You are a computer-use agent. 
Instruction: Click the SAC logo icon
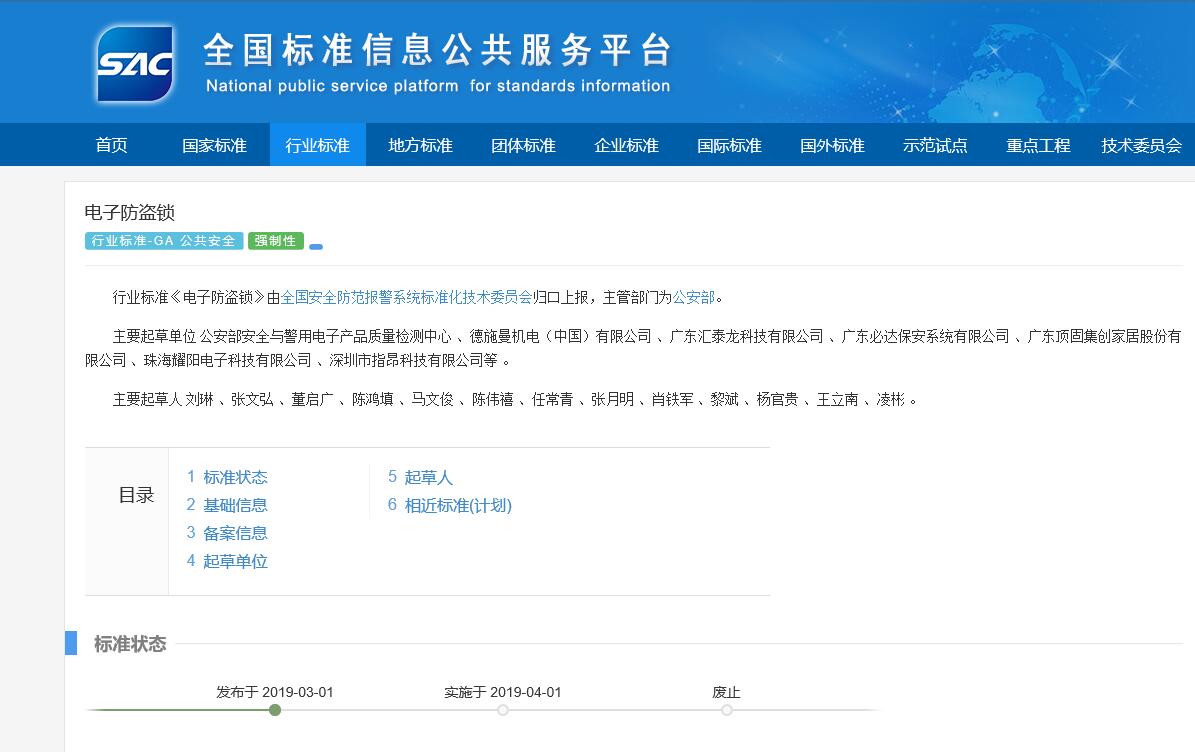point(135,63)
